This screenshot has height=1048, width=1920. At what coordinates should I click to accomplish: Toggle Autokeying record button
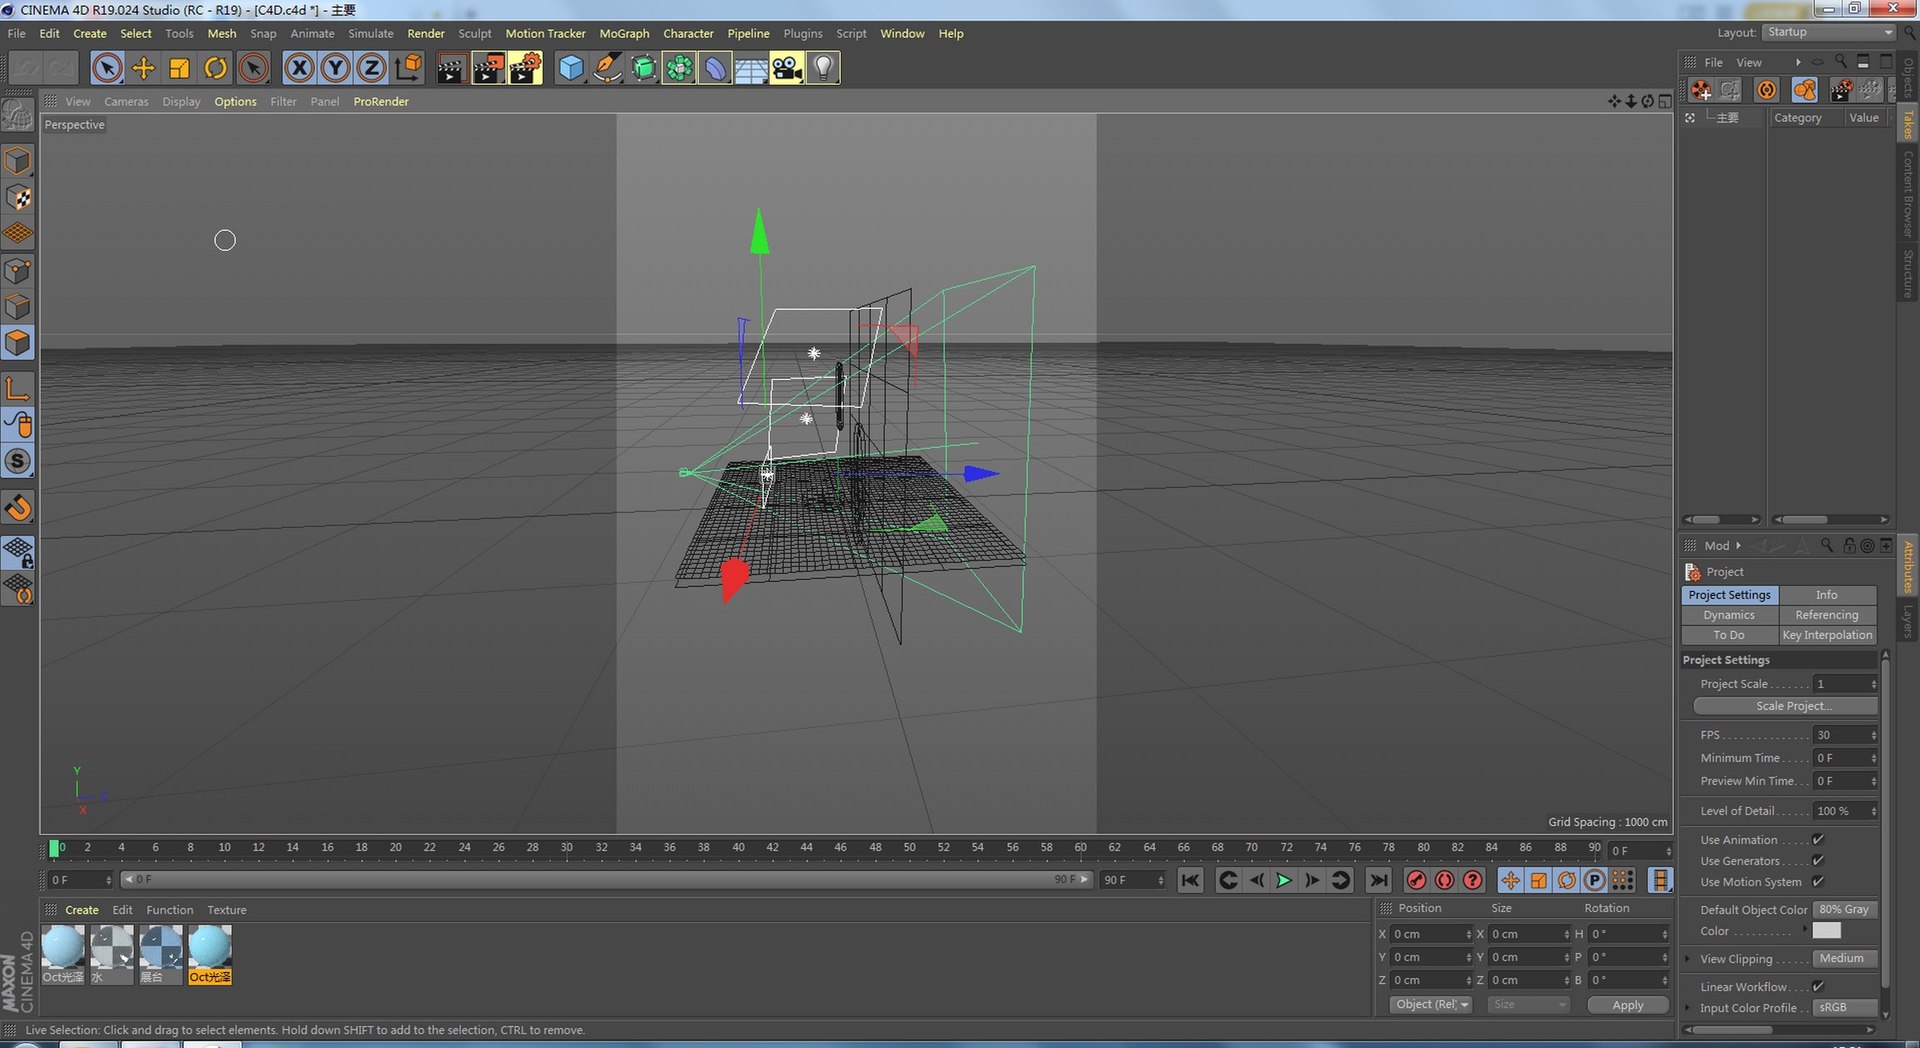click(x=1444, y=880)
